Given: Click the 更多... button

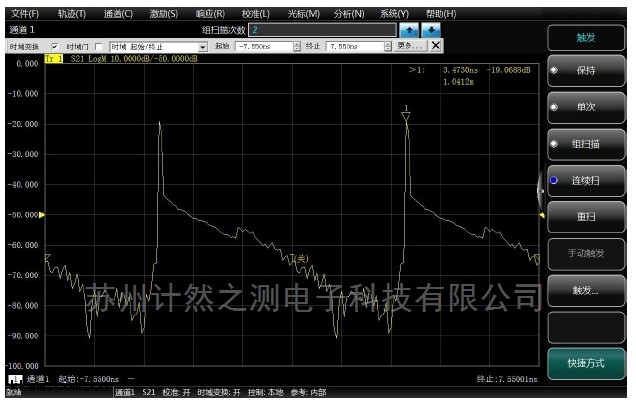Looking at the screenshot, I should click(411, 46).
